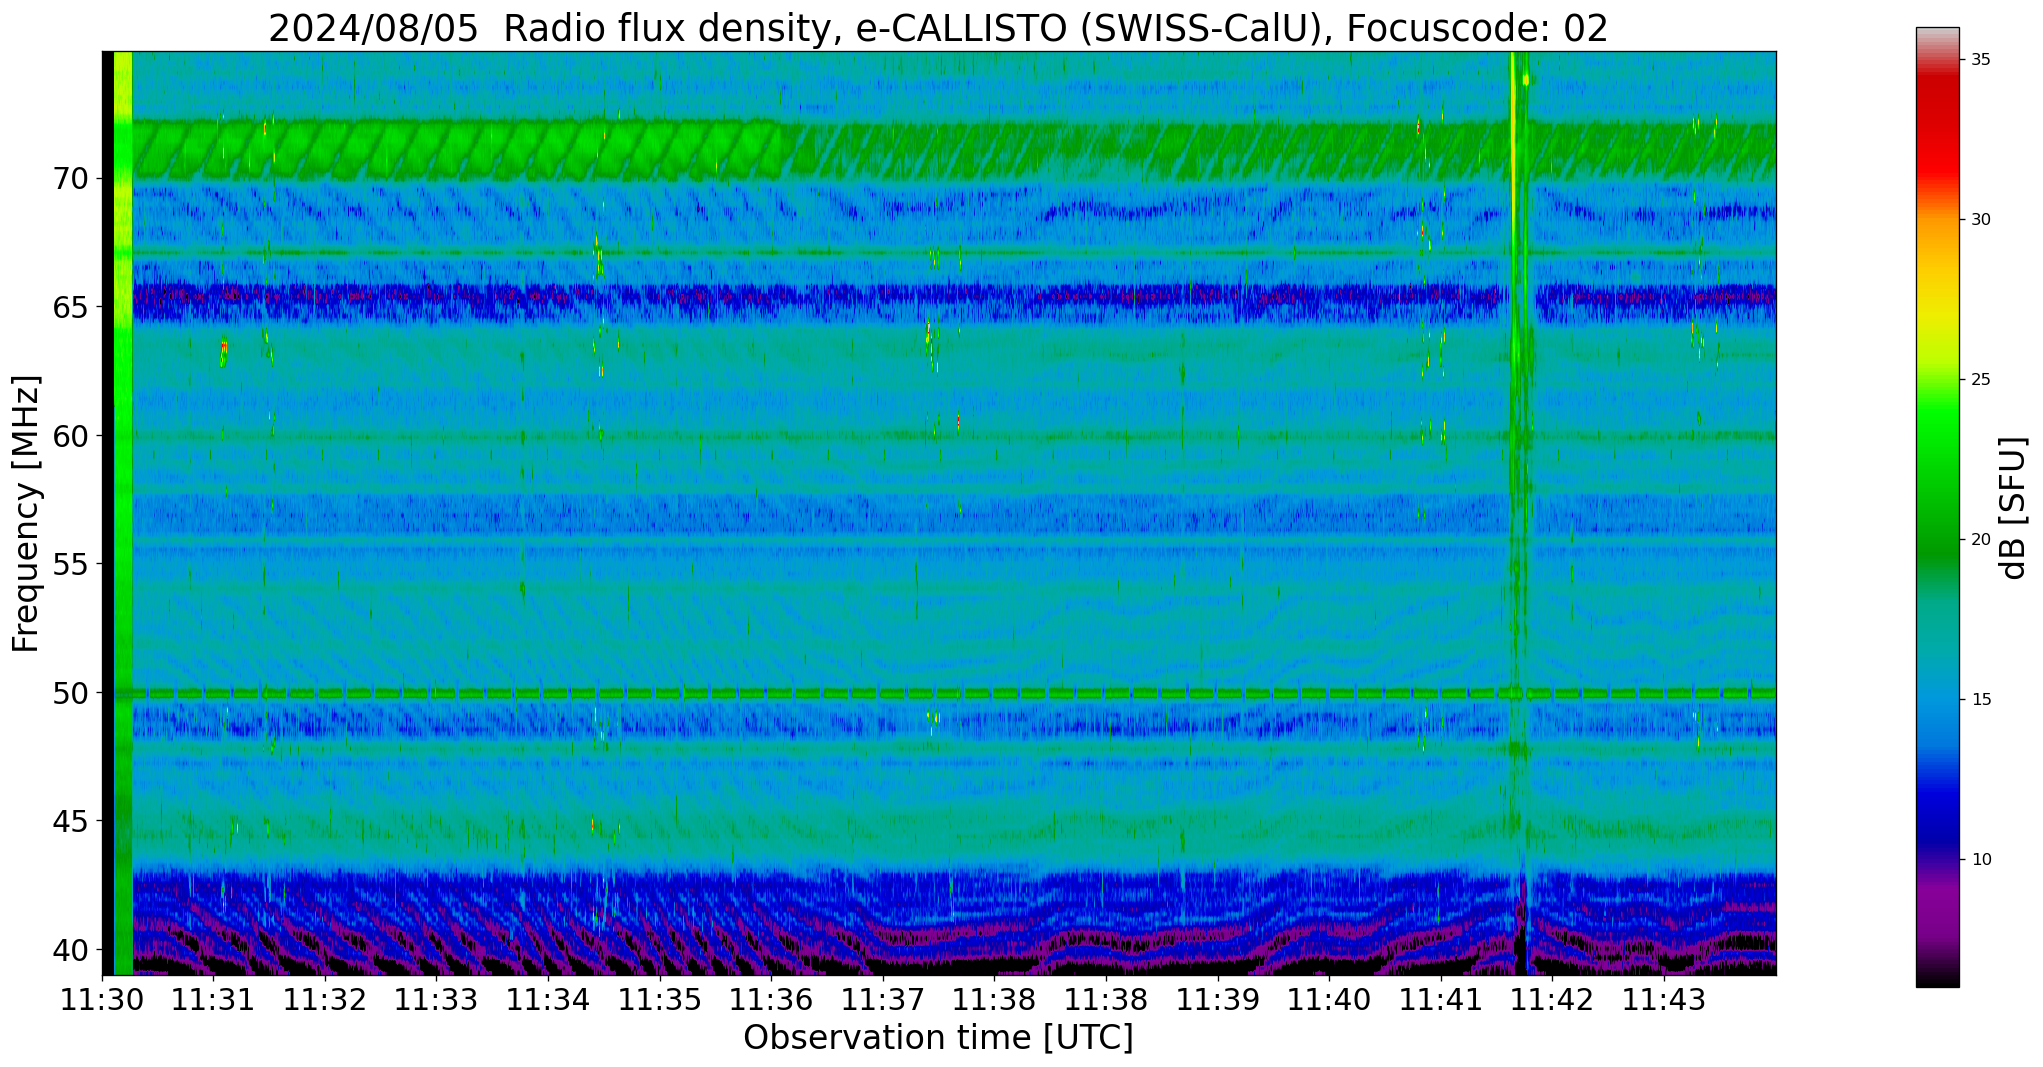The width and height of the screenshot is (2043, 1067).
Task: Click the 11:33 time axis label
Action: point(436,999)
